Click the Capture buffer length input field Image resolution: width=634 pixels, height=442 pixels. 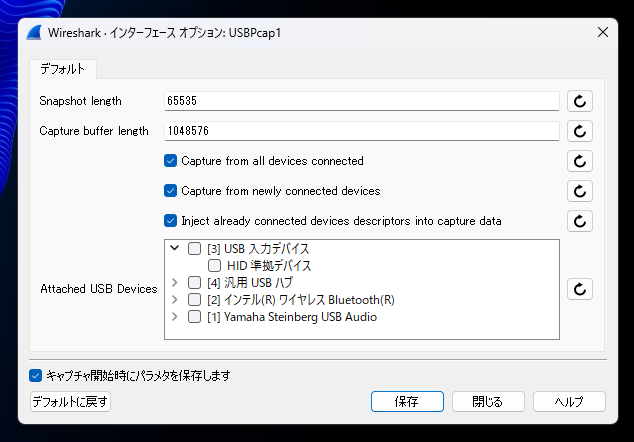pos(361,131)
